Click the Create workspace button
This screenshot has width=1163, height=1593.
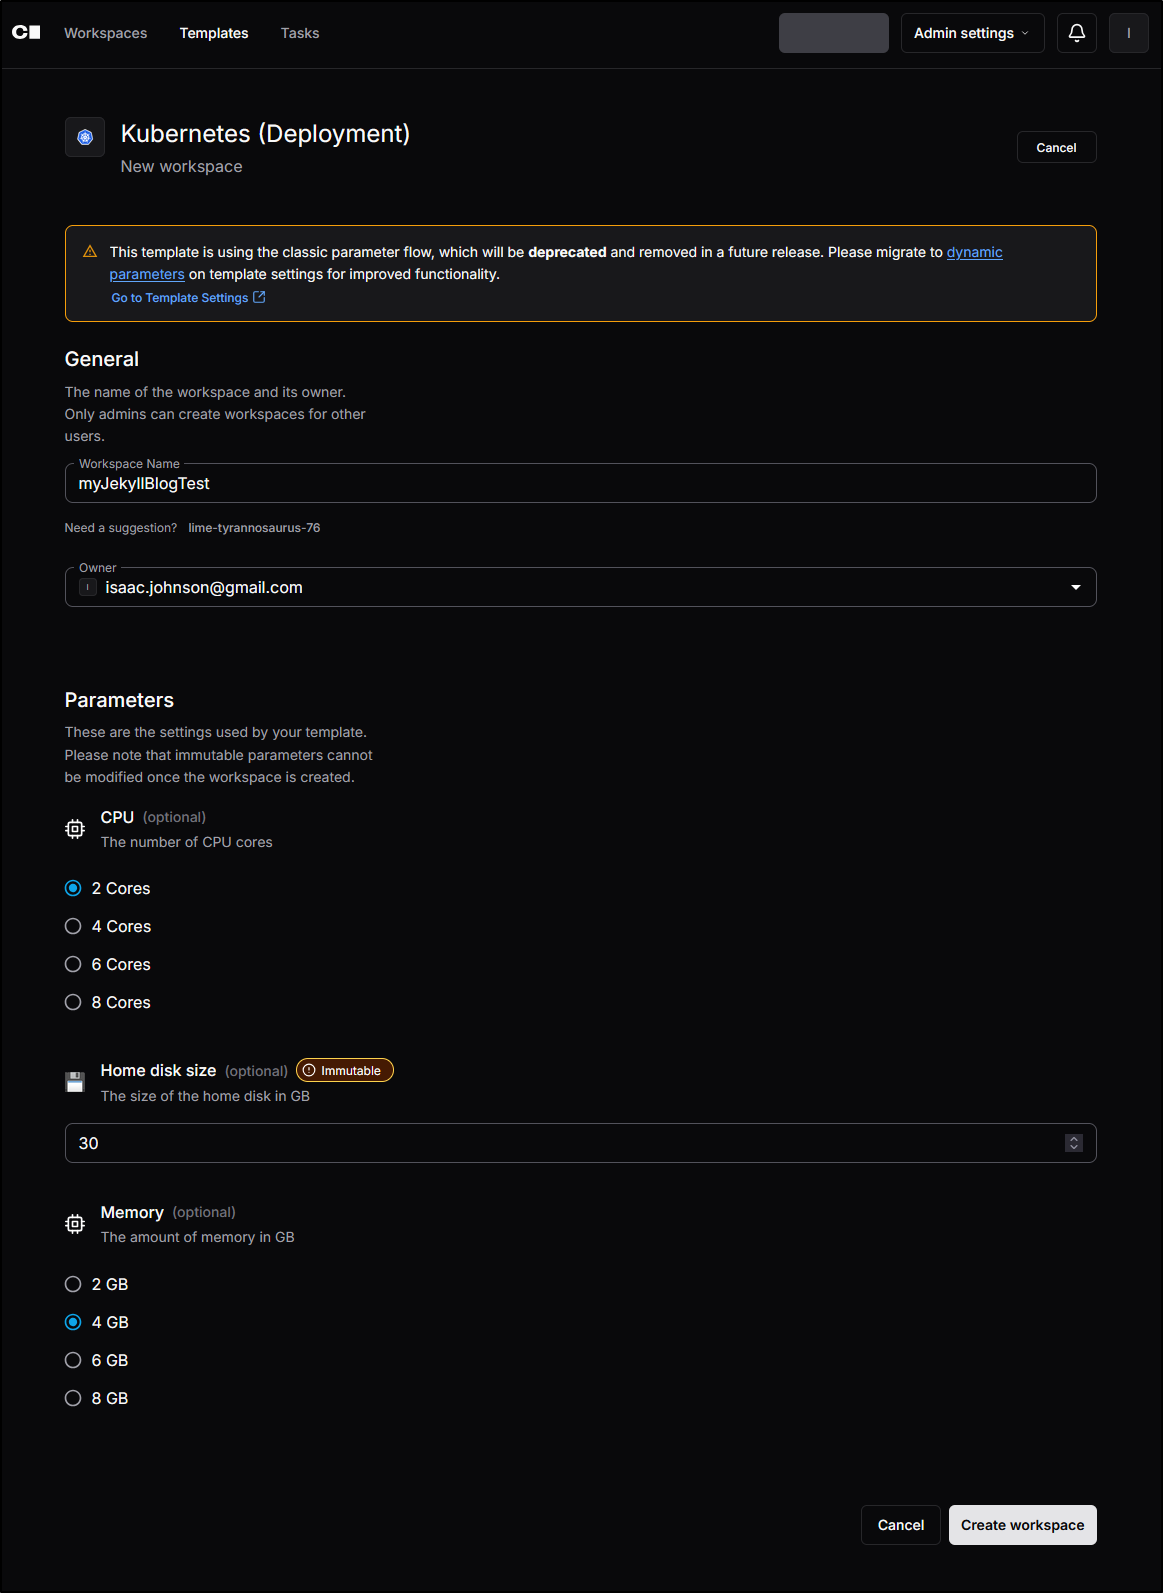[1022, 1524]
